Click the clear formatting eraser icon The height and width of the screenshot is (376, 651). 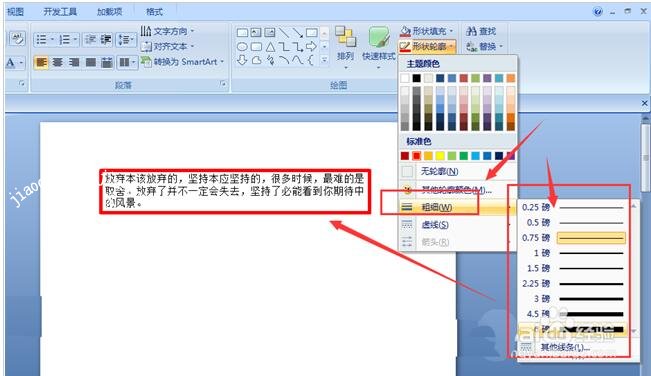(17, 39)
